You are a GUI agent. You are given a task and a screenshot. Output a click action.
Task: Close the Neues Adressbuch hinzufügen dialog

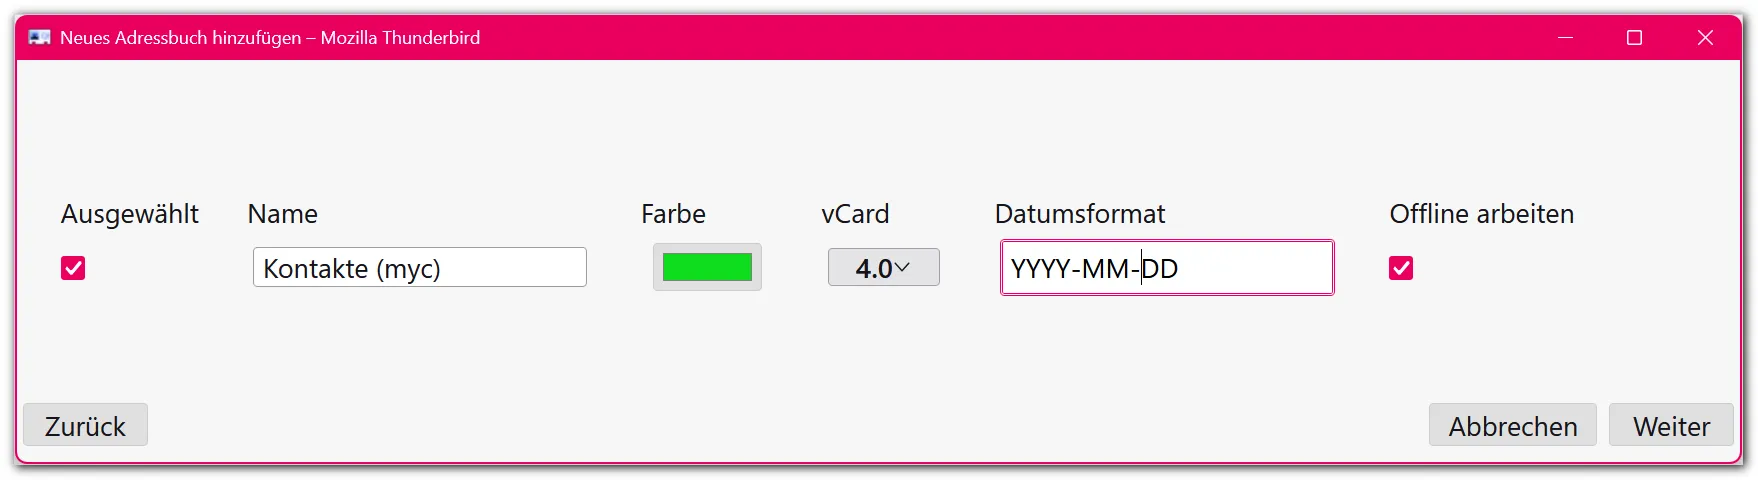[x=1705, y=38]
